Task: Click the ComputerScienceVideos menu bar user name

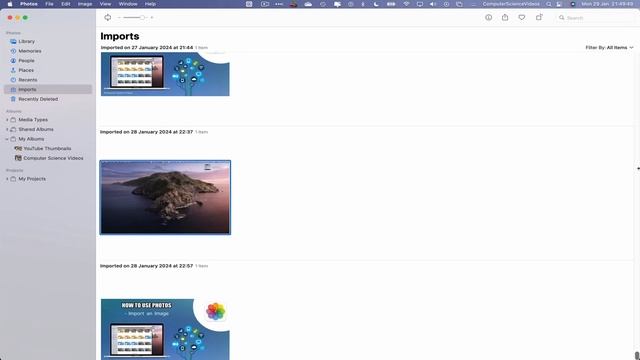Action: click(x=511, y=4)
